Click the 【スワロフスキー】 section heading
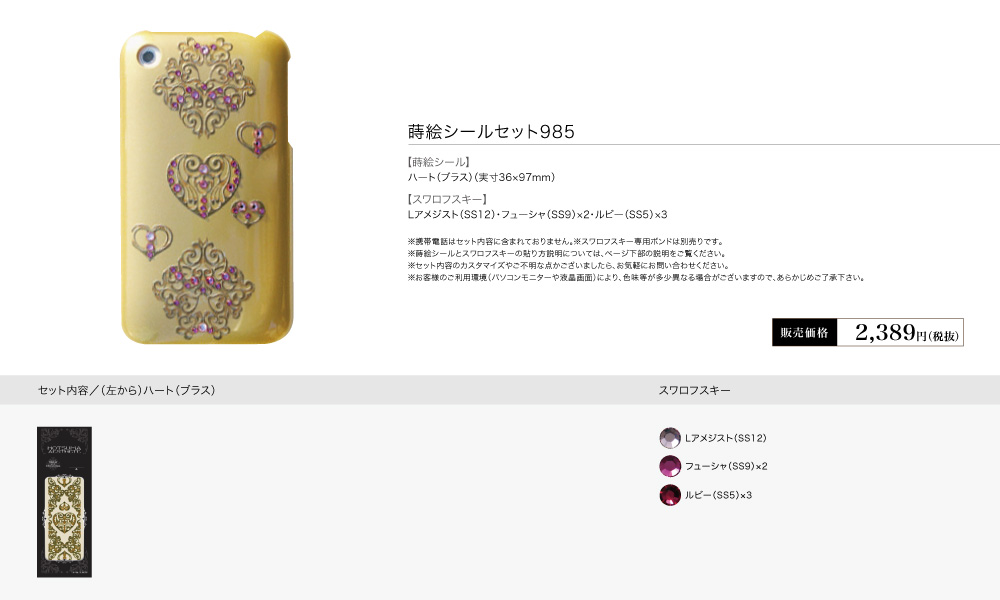The width and height of the screenshot is (1000, 600). [x=448, y=199]
